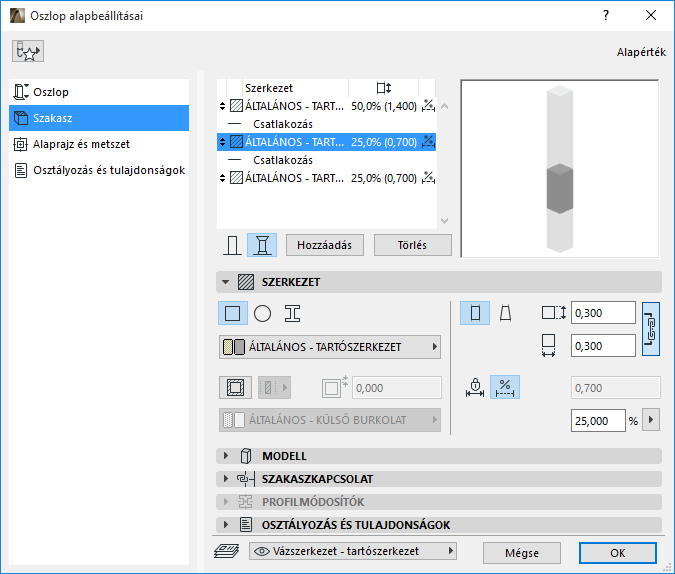Choose single-segment column option
This screenshot has width=675, height=574.
click(x=232, y=245)
